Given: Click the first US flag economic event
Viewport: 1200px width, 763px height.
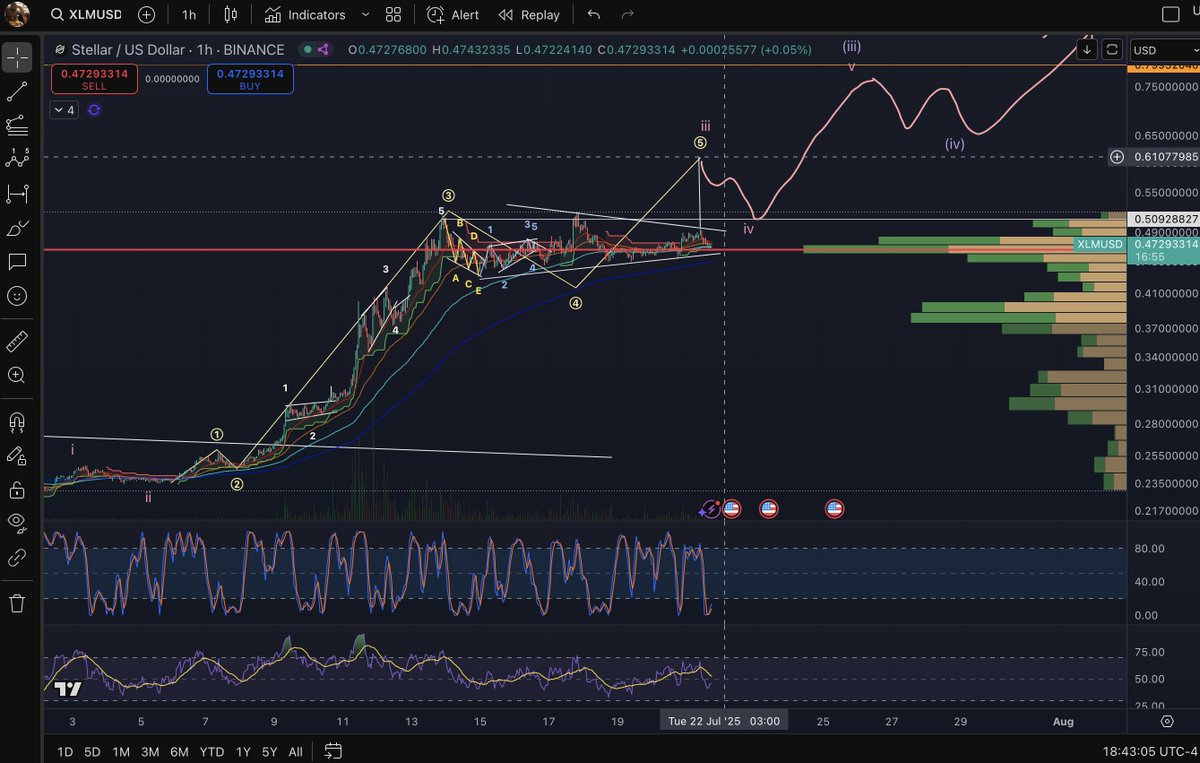Looking at the screenshot, I should [x=731, y=509].
